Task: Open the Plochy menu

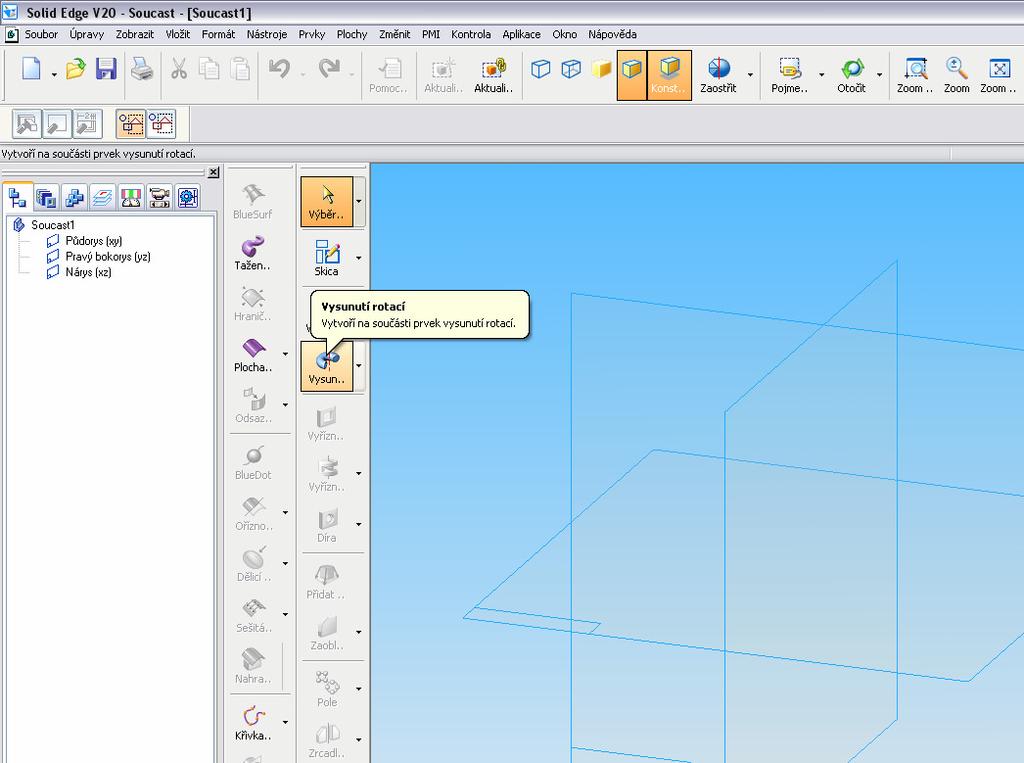Action: pyautogui.click(x=352, y=35)
